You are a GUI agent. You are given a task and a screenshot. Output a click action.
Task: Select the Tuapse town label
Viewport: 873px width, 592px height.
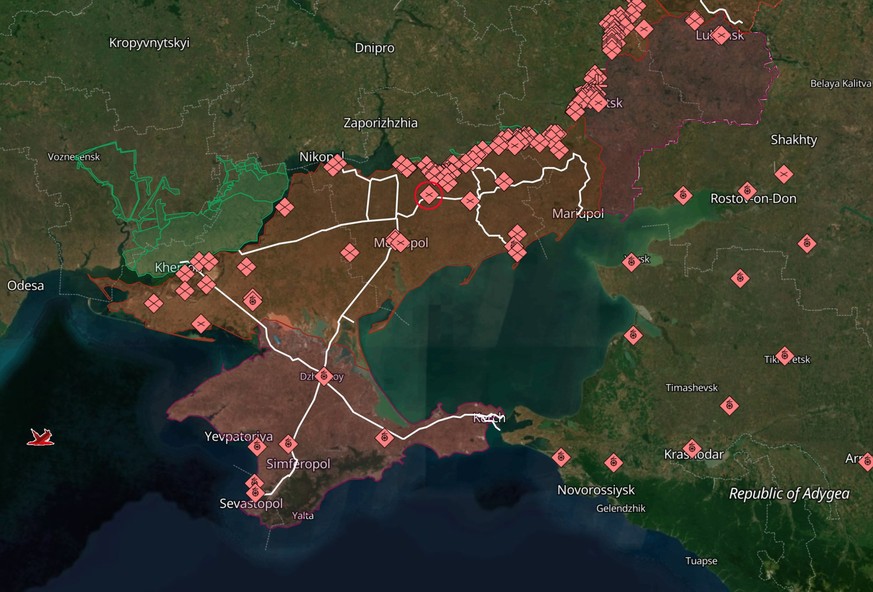click(x=702, y=561)
